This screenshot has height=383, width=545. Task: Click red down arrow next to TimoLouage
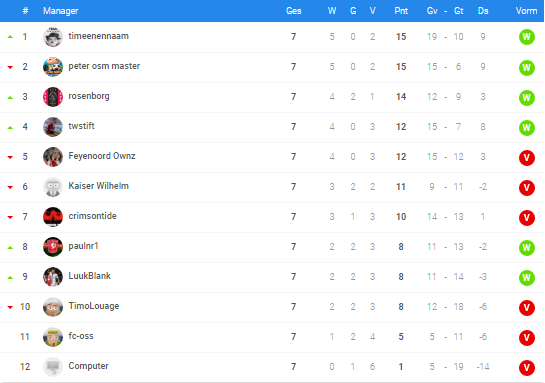pos(10,307)
